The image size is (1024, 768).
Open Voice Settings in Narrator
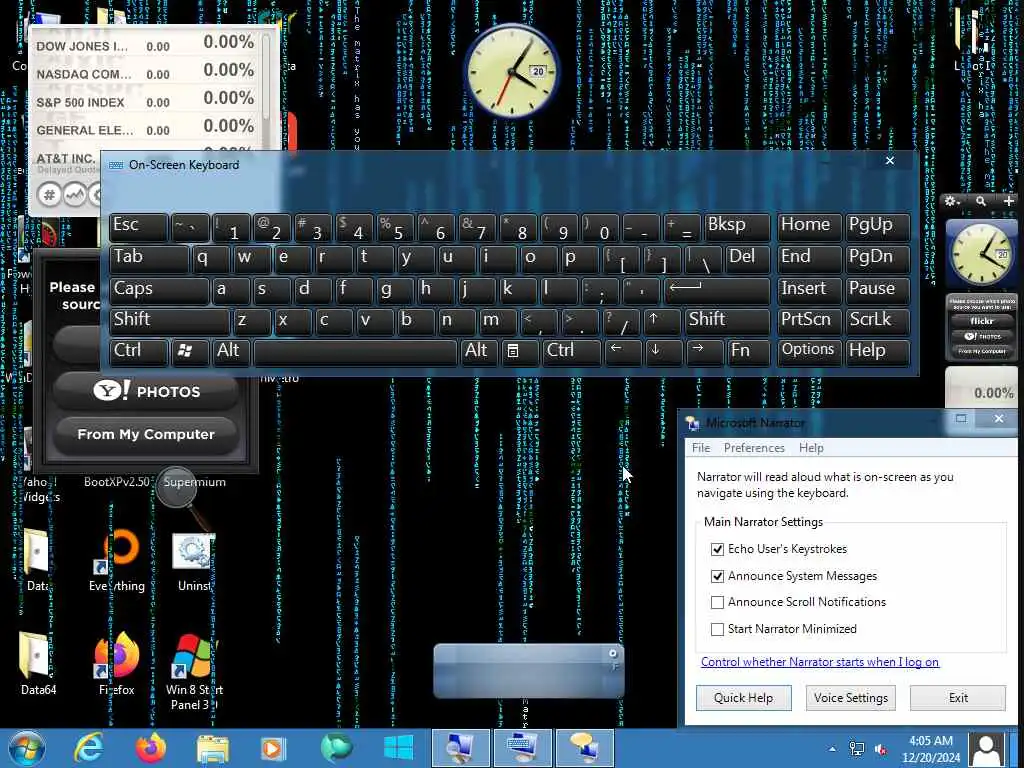[x=850, y=697]
